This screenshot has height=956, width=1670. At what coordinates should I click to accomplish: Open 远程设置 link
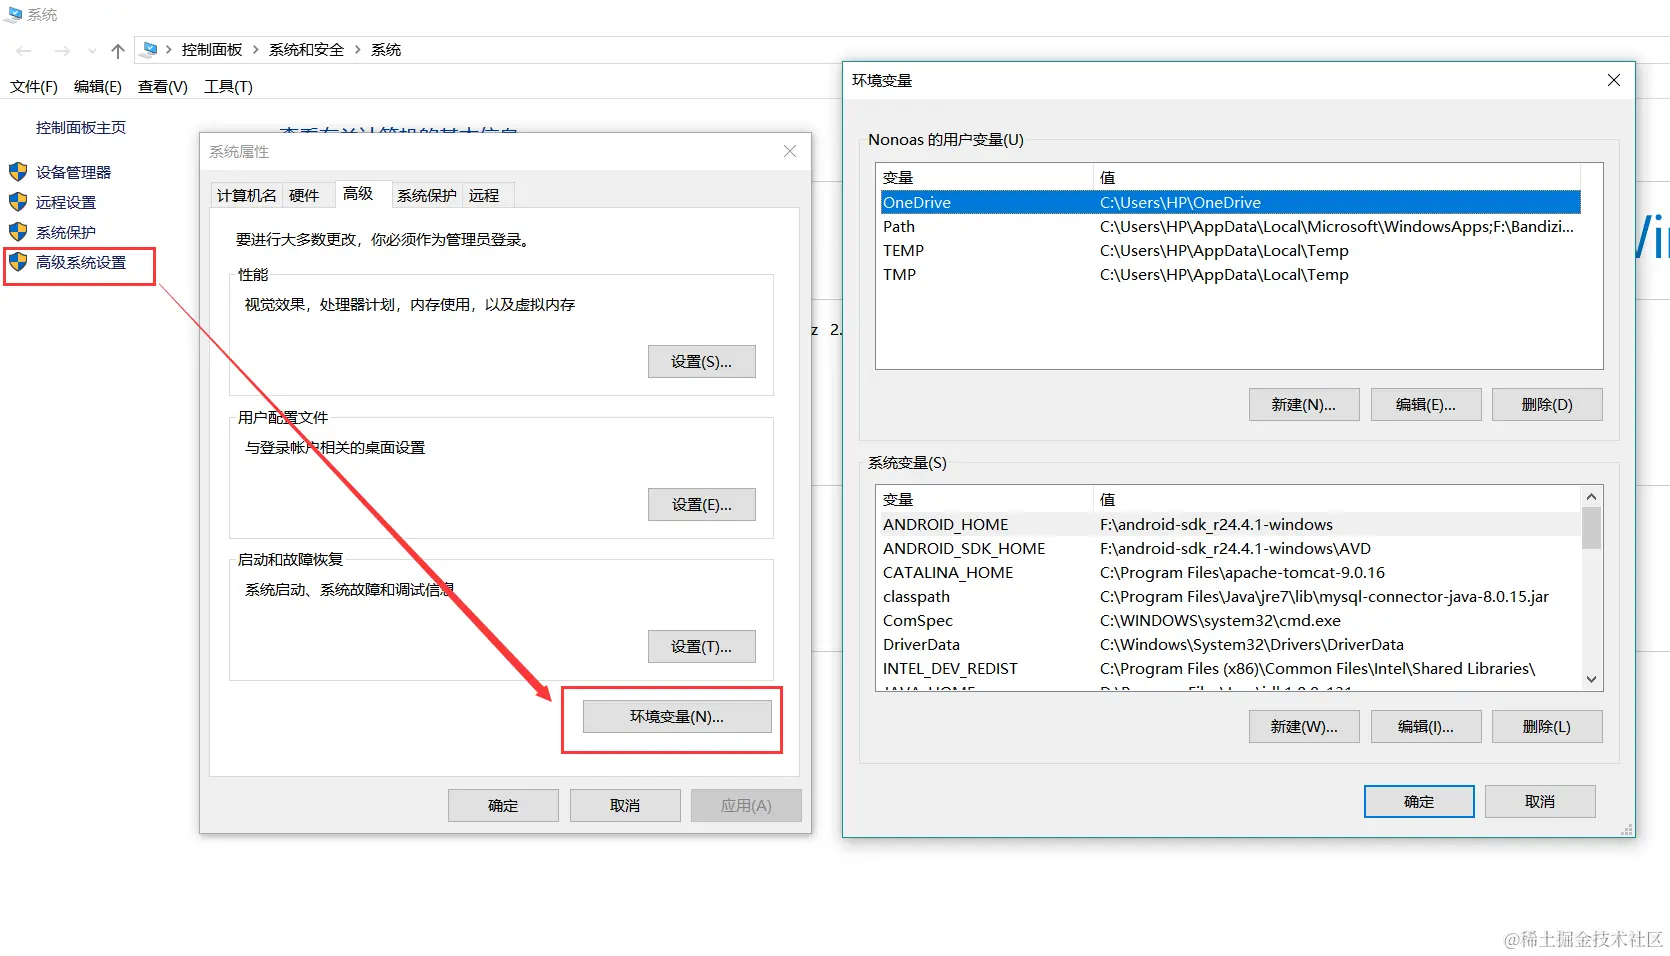click(66, 202)
